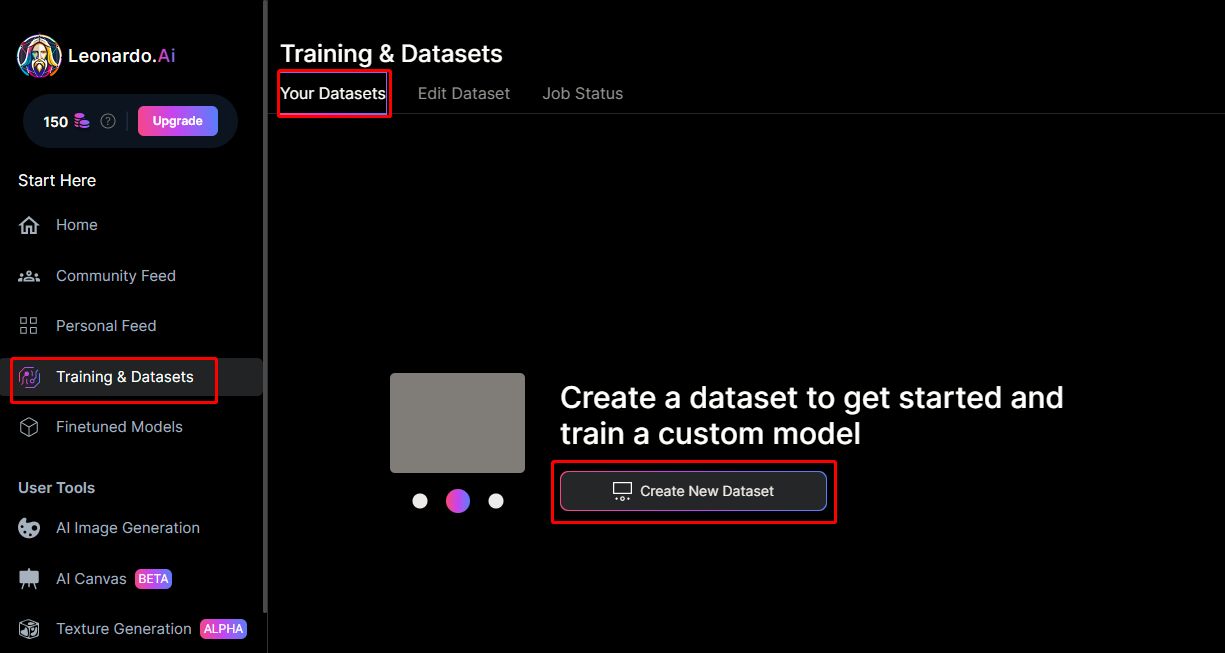Open the token help question mark
1225x653 pixels.
pos(108,121)
